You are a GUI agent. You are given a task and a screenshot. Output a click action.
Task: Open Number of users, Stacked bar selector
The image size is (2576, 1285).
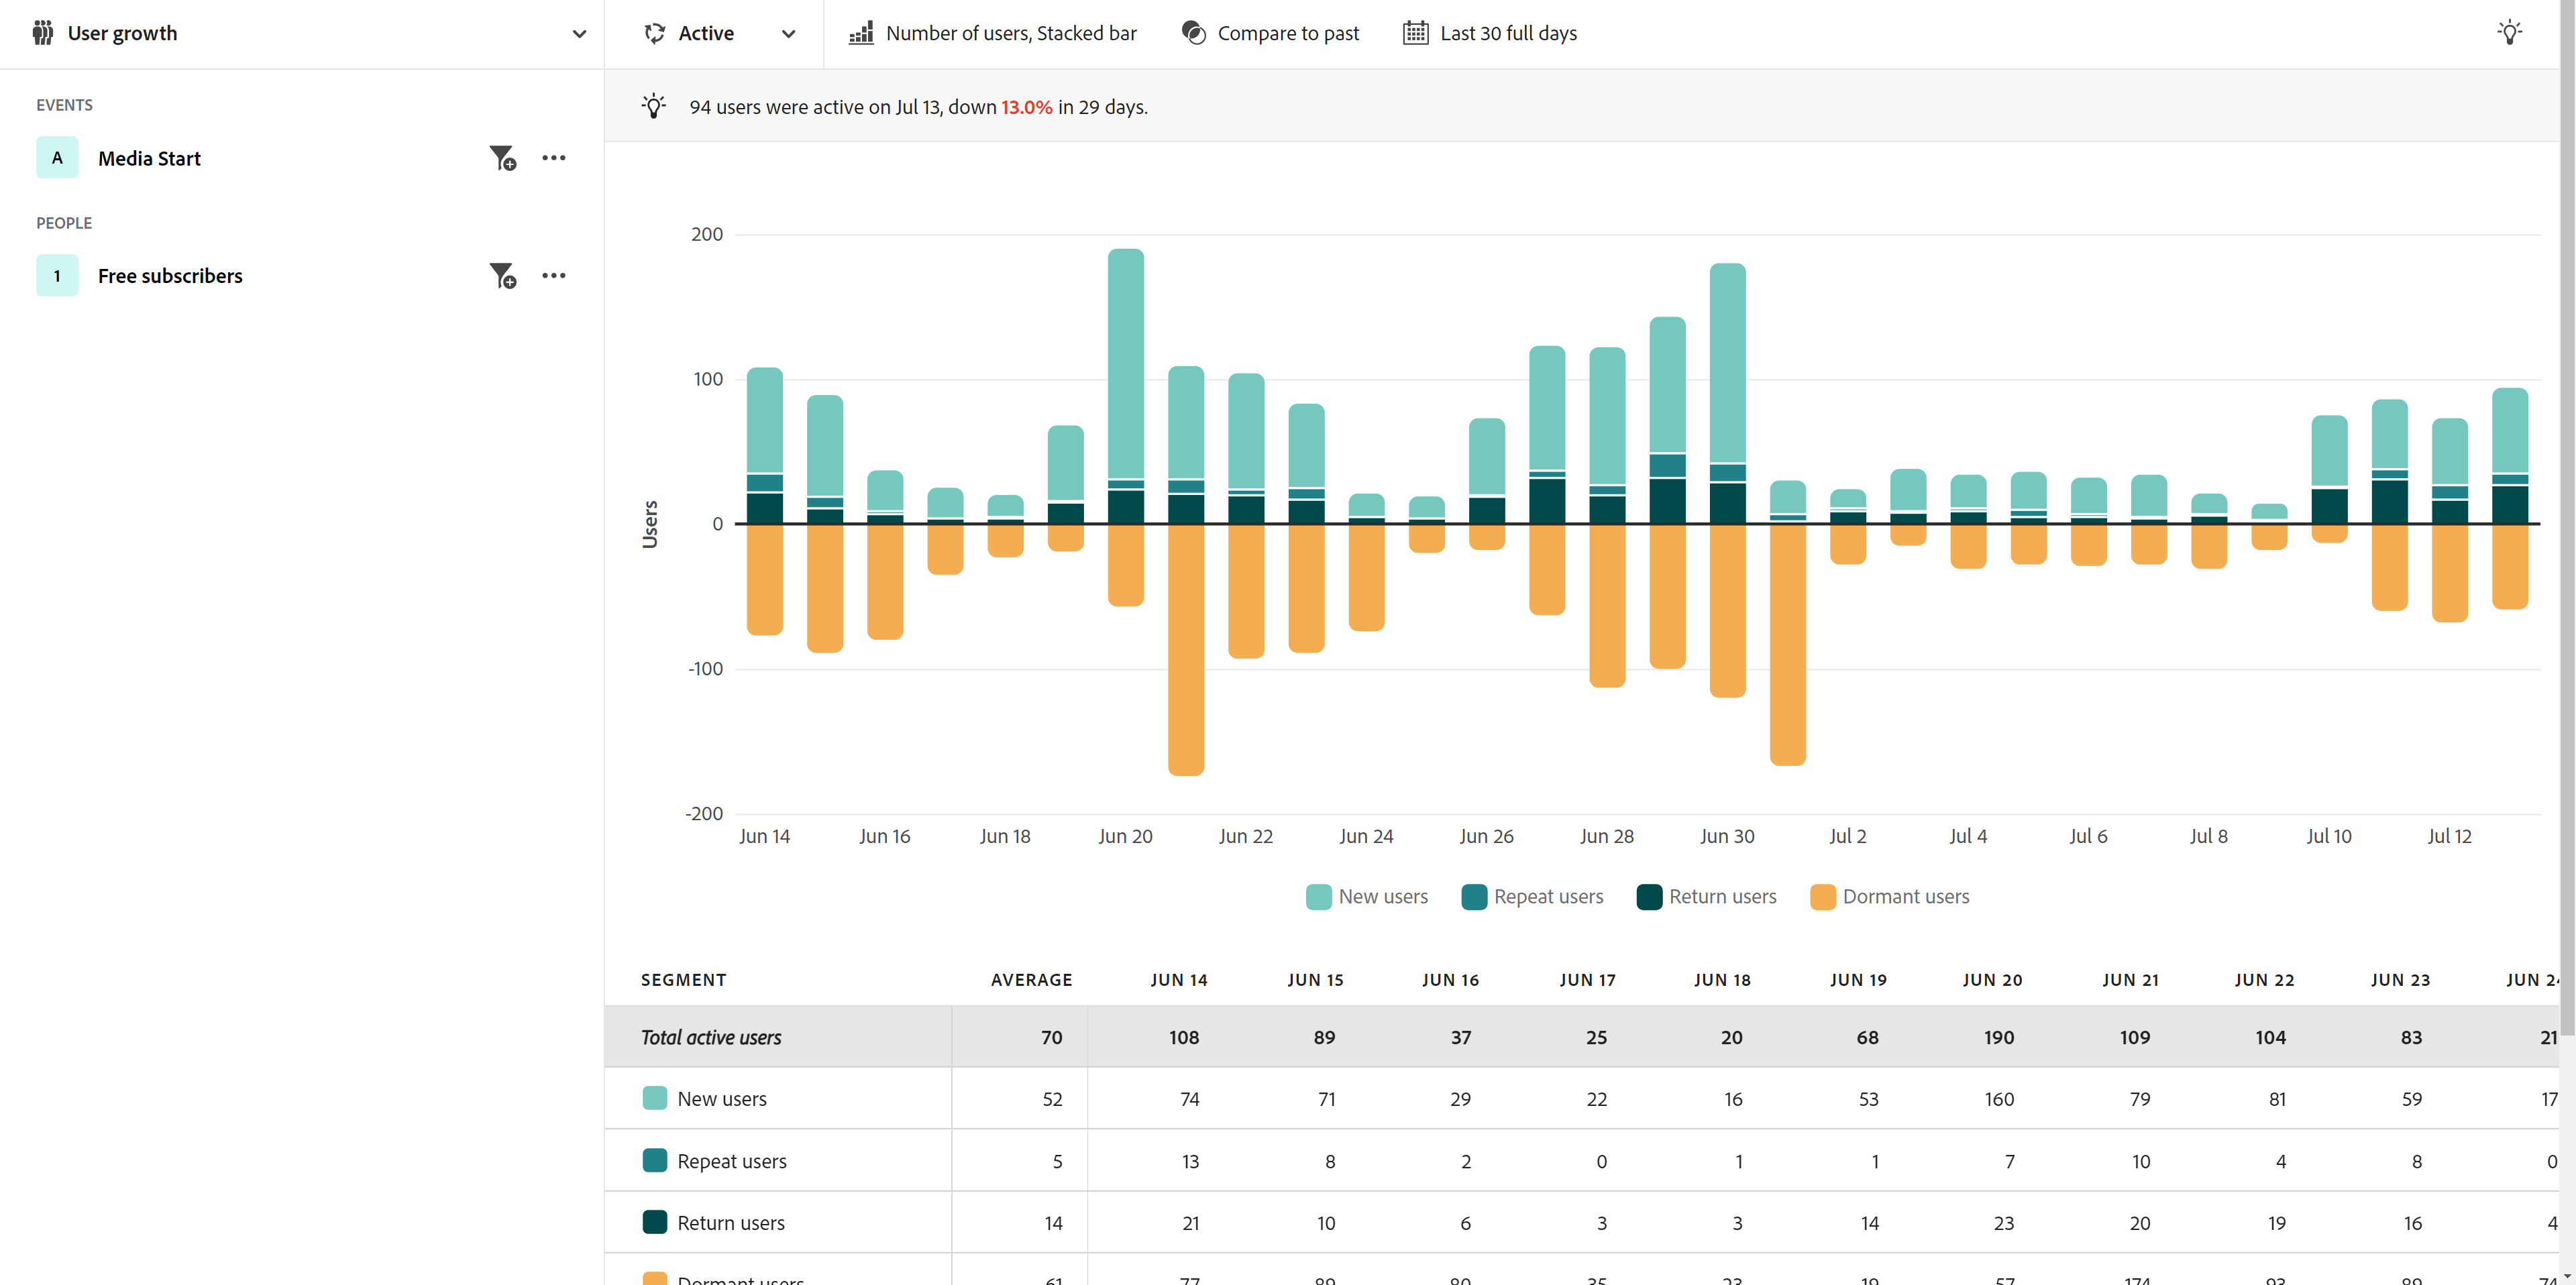[1010, 33]
